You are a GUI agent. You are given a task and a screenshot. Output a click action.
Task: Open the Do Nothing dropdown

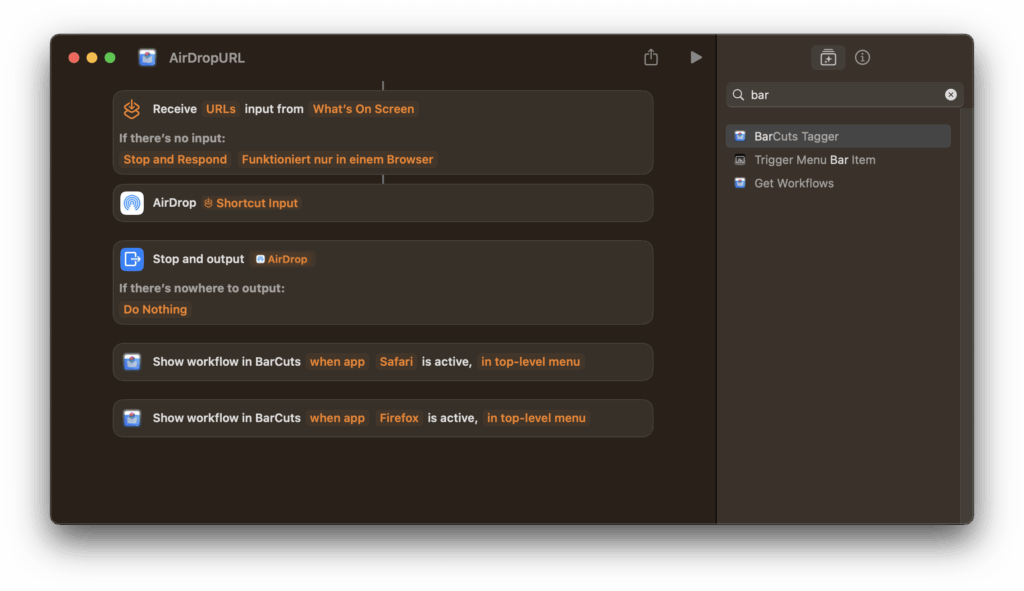coord(155,310)
